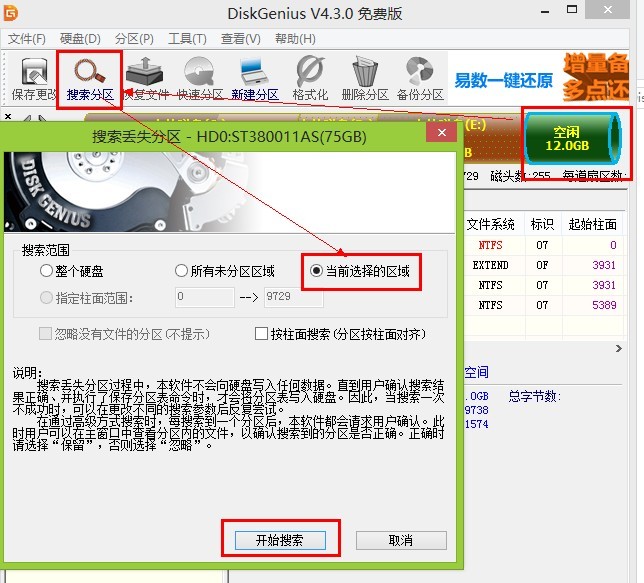Screen dimensions: 644x583
Task: Select the New Partition (新建分区) icon
Action: pos(255,79)
